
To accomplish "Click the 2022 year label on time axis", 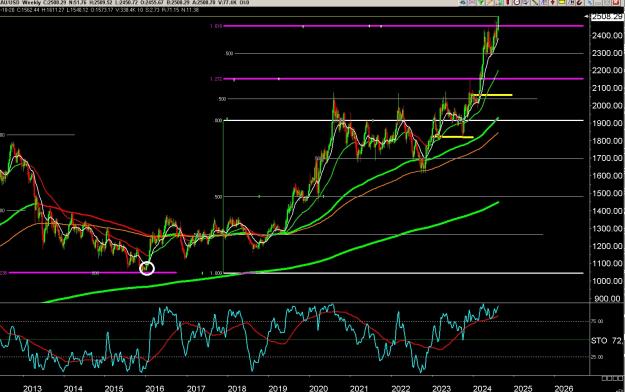I will coord(401,388).
